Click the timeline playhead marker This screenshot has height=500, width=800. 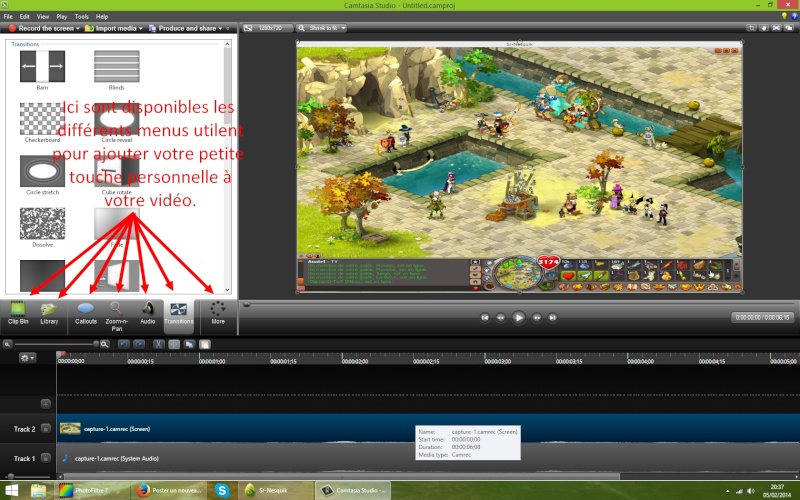click(61, 354)
